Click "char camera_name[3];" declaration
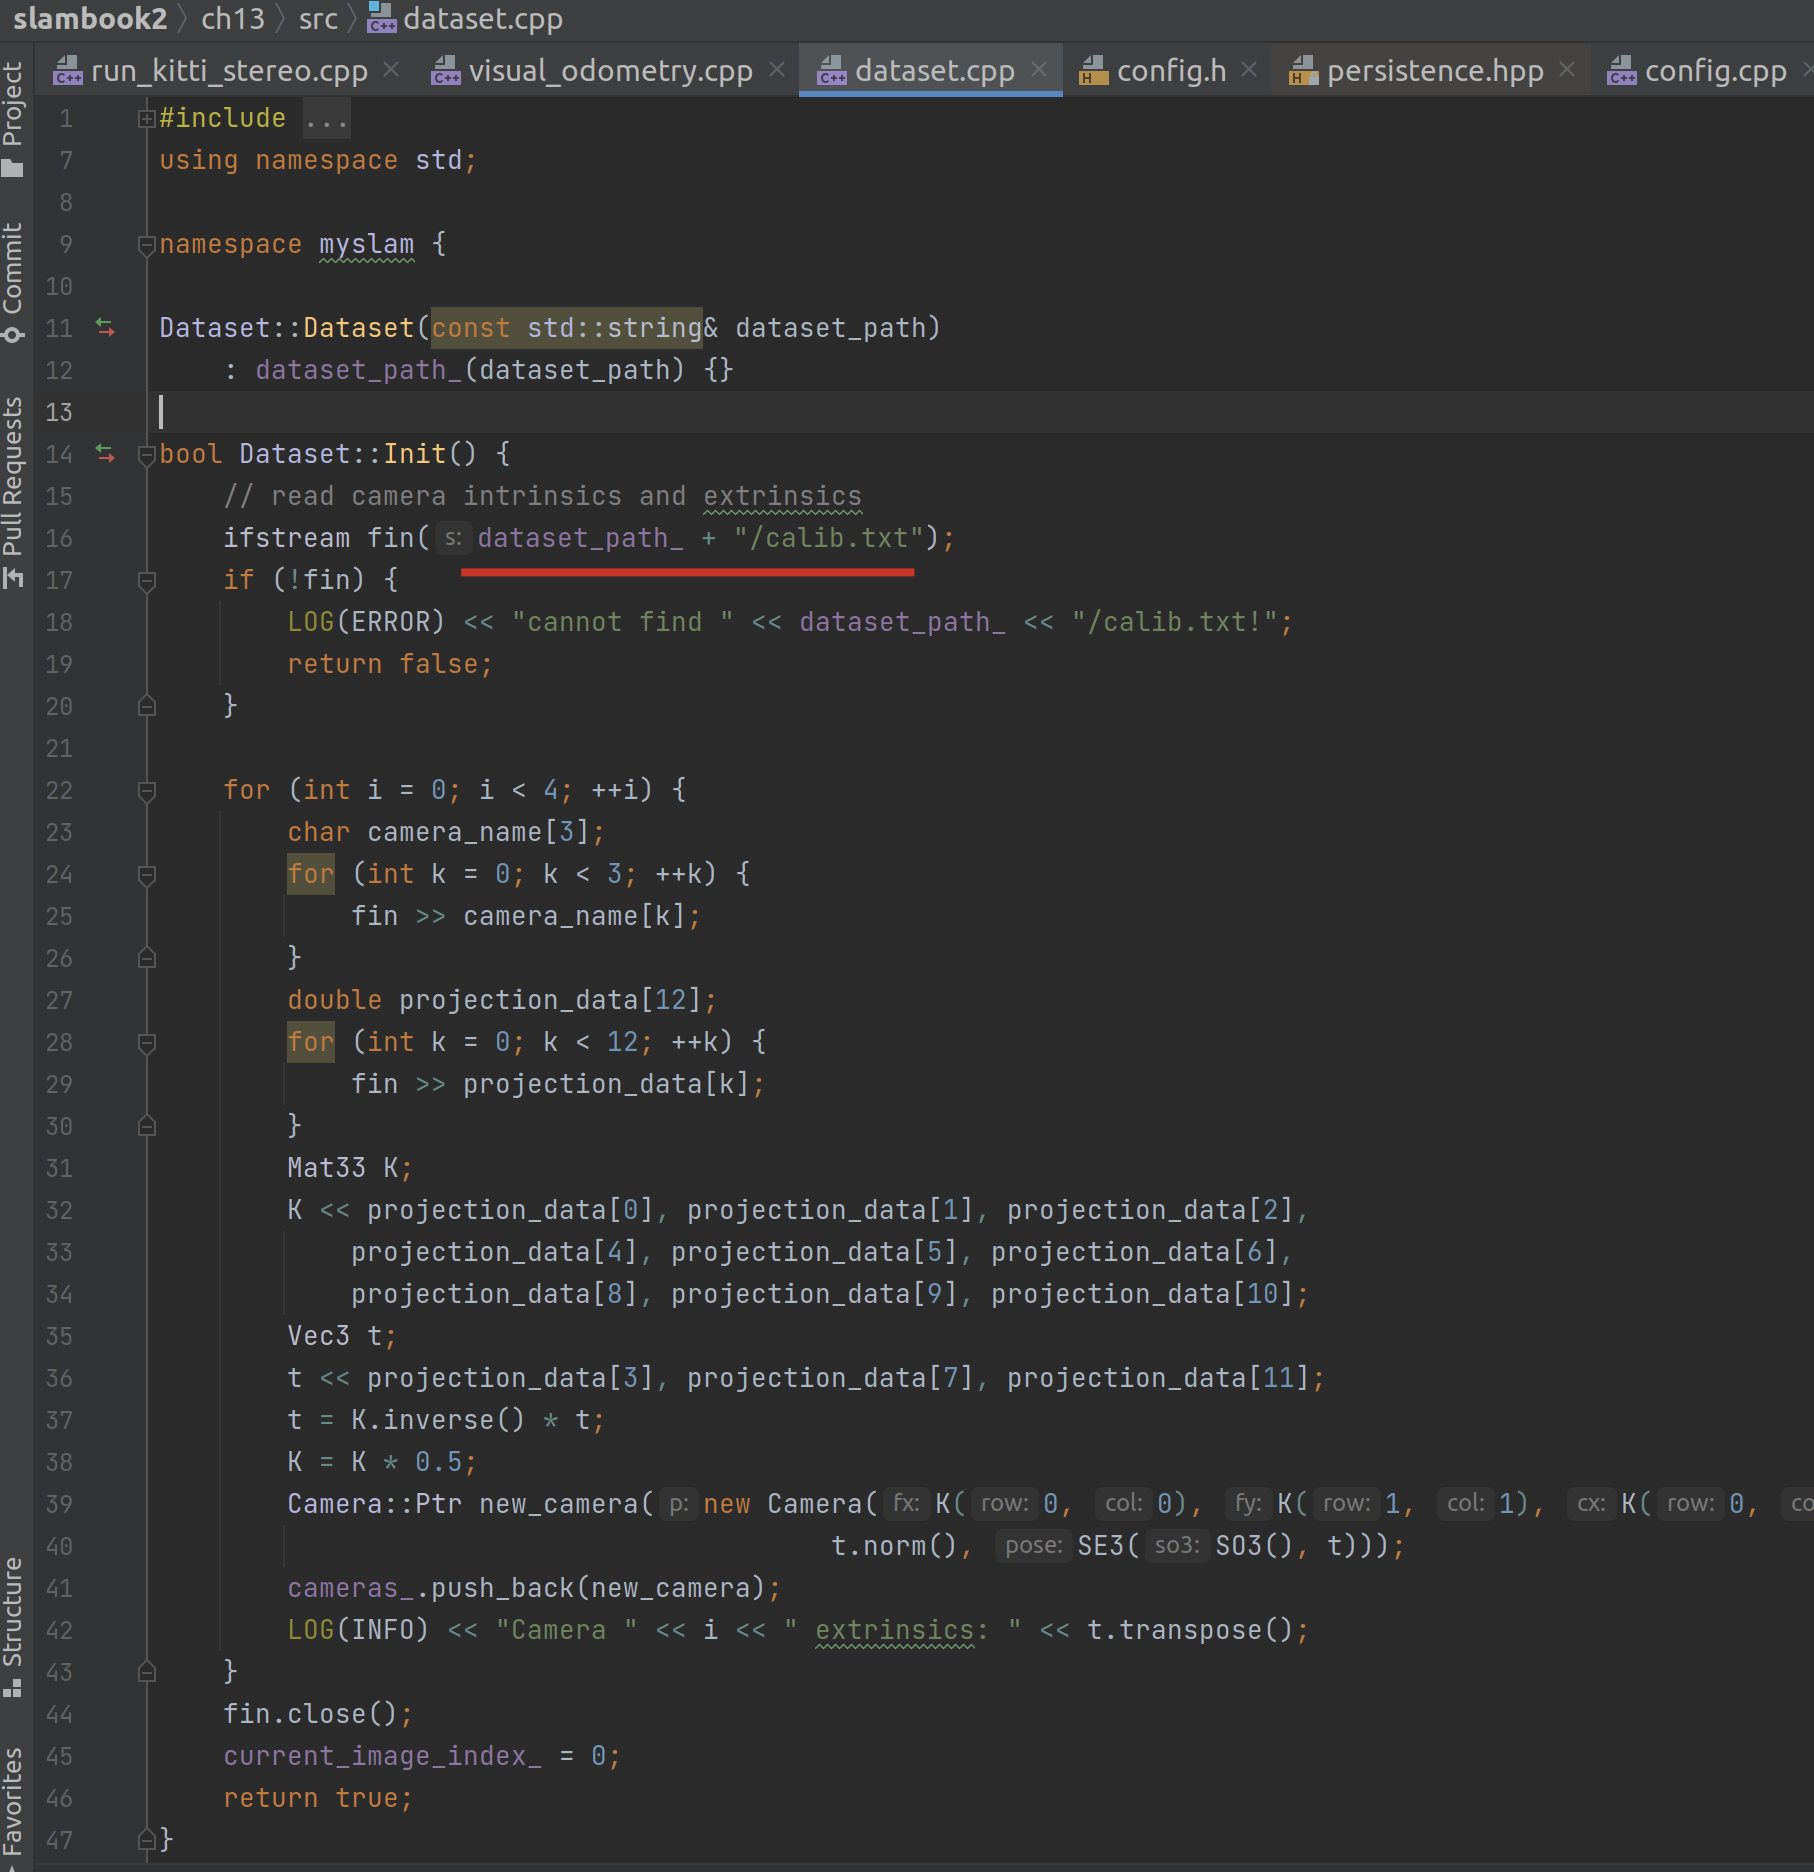Image resolution: width=1814 pixels, height=1872 pixels. point(446,832)
